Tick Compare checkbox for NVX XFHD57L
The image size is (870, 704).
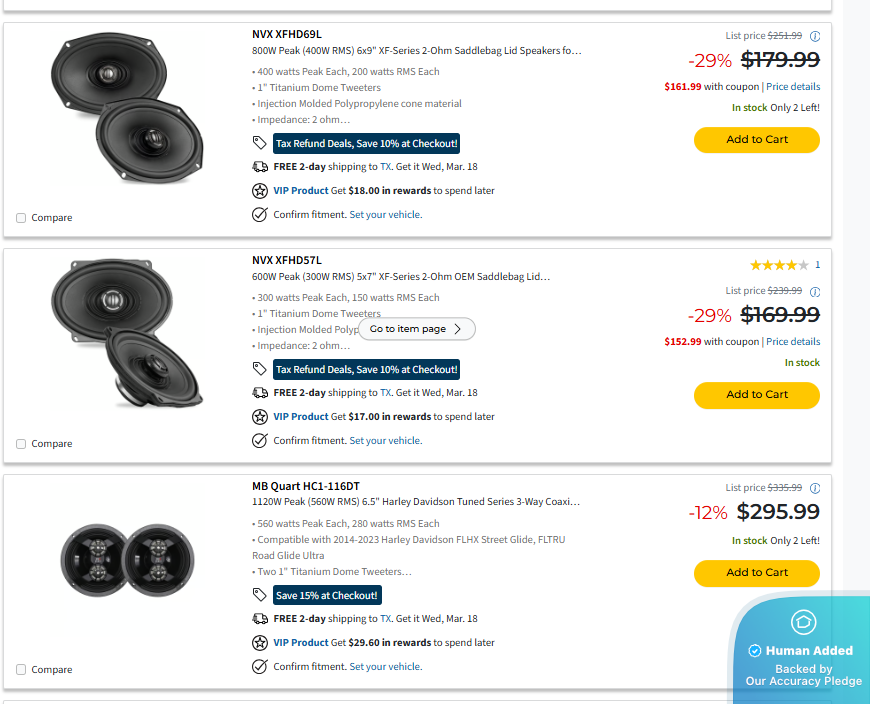[x=22, y=444]
